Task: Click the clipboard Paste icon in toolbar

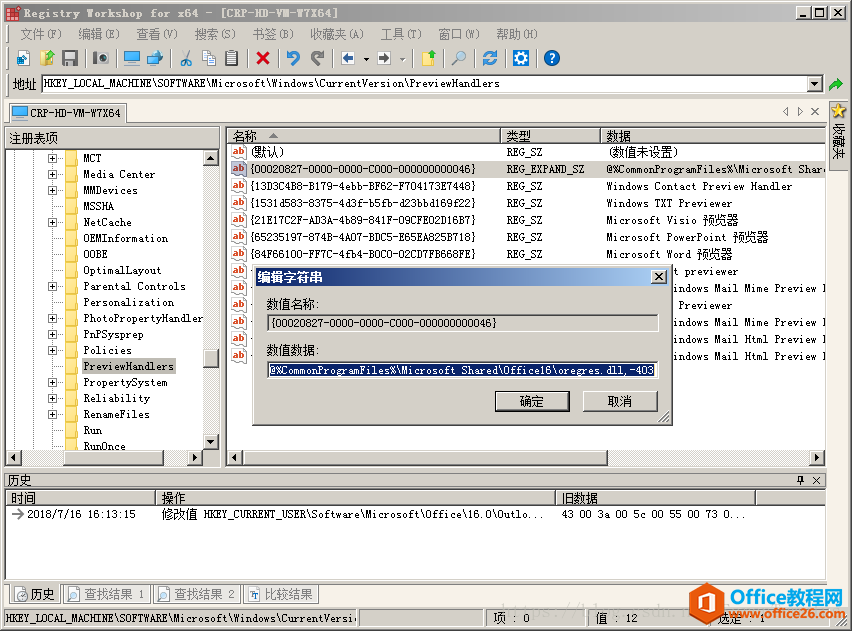Action: [x=232, y=58]
